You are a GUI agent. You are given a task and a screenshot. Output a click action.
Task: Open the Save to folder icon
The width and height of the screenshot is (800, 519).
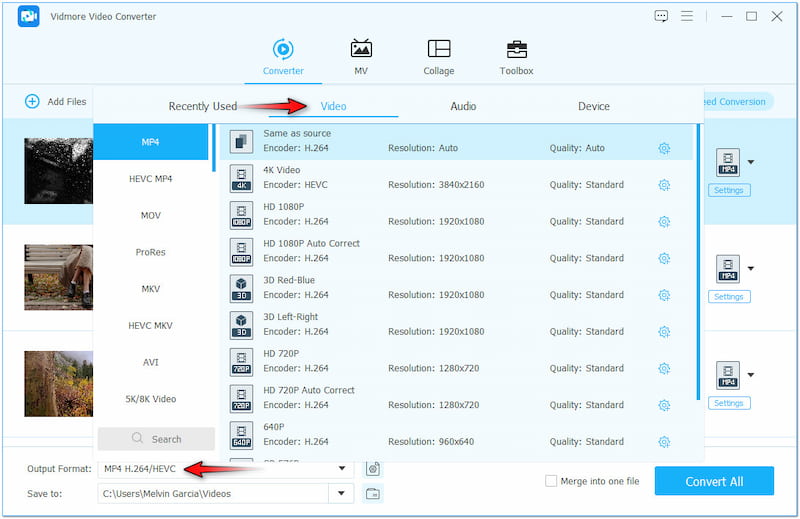(x=373, y=493)
